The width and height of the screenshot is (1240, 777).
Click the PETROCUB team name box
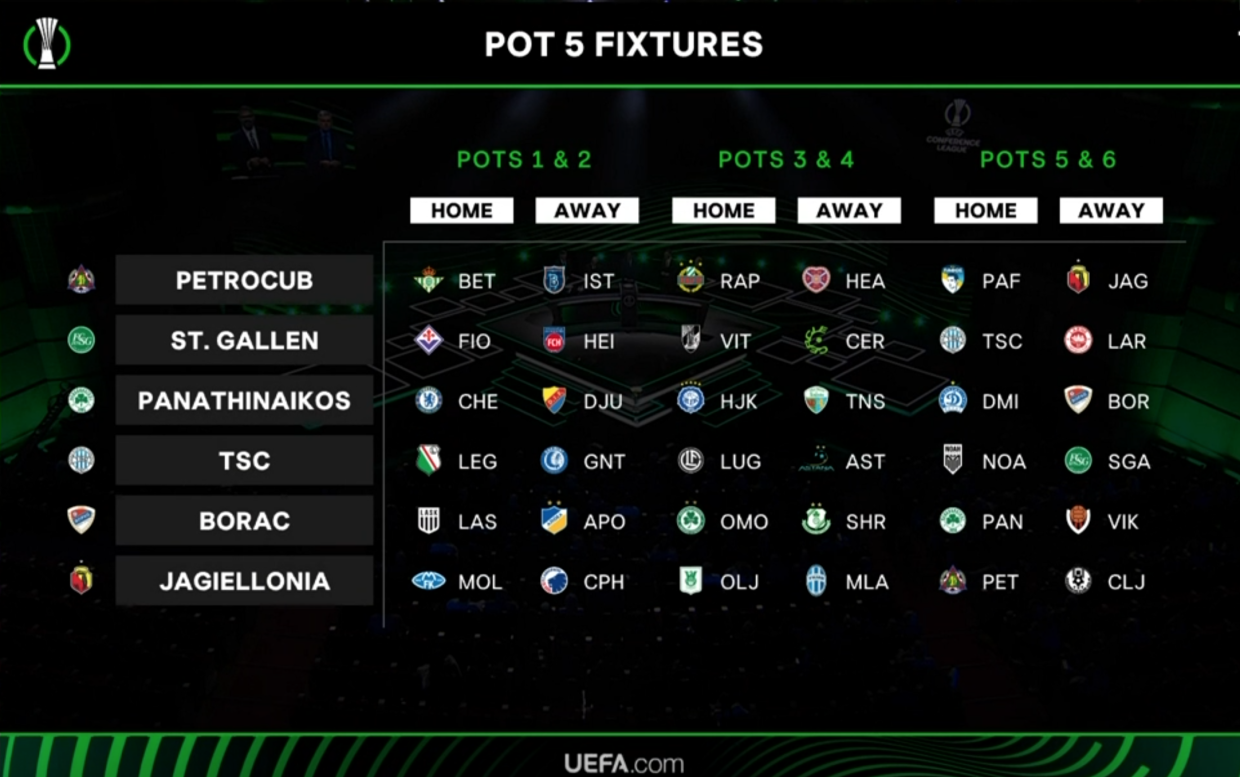click(244, 280)
